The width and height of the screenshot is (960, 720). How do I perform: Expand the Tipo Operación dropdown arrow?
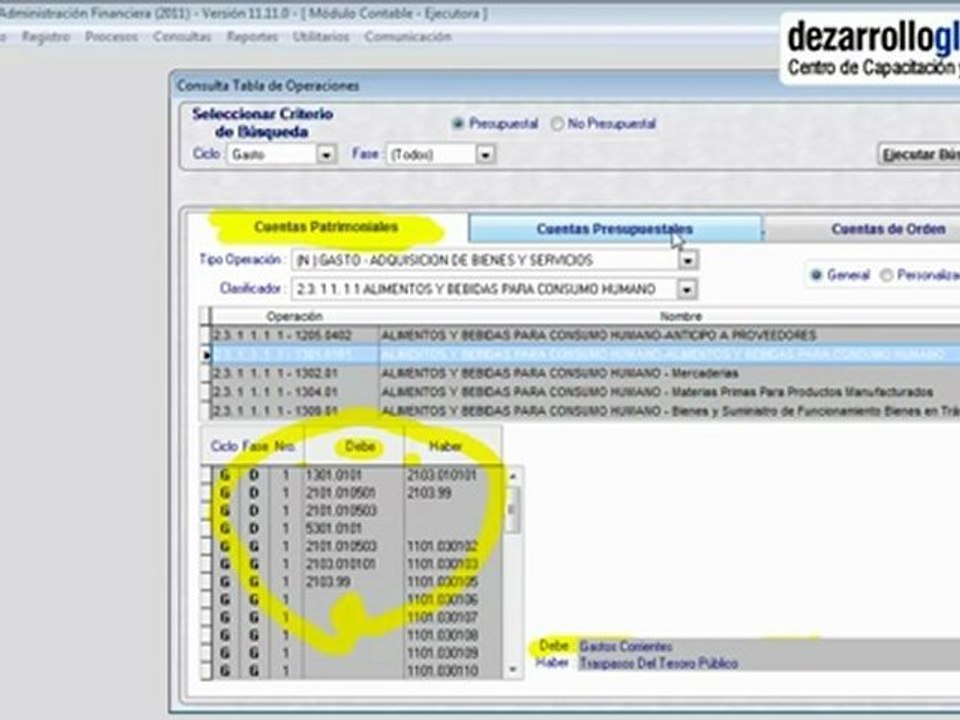(688, 261)
